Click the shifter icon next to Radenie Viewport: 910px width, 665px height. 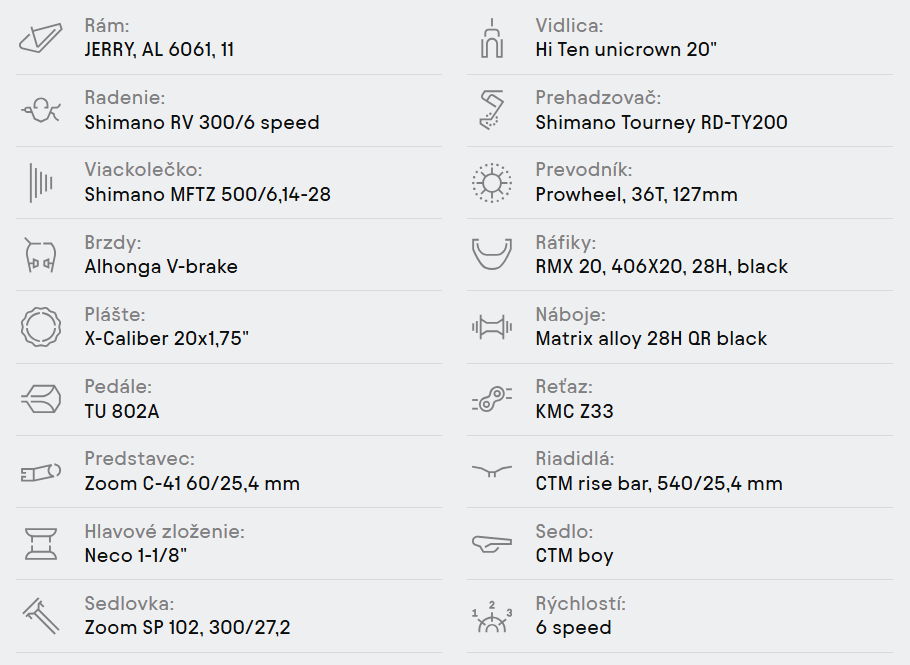(x=41, y=110)
